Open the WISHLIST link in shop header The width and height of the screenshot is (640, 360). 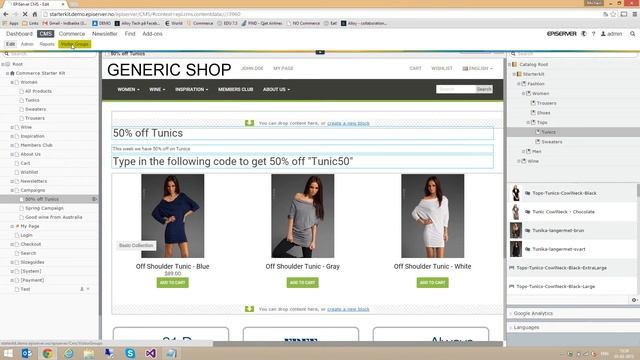tap(442, 69)
